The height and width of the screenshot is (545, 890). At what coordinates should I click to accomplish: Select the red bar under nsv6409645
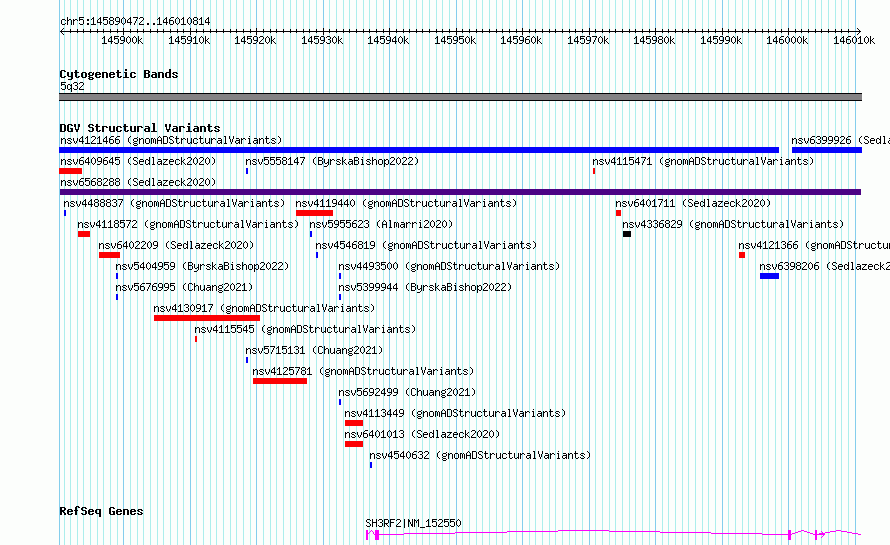71,171
